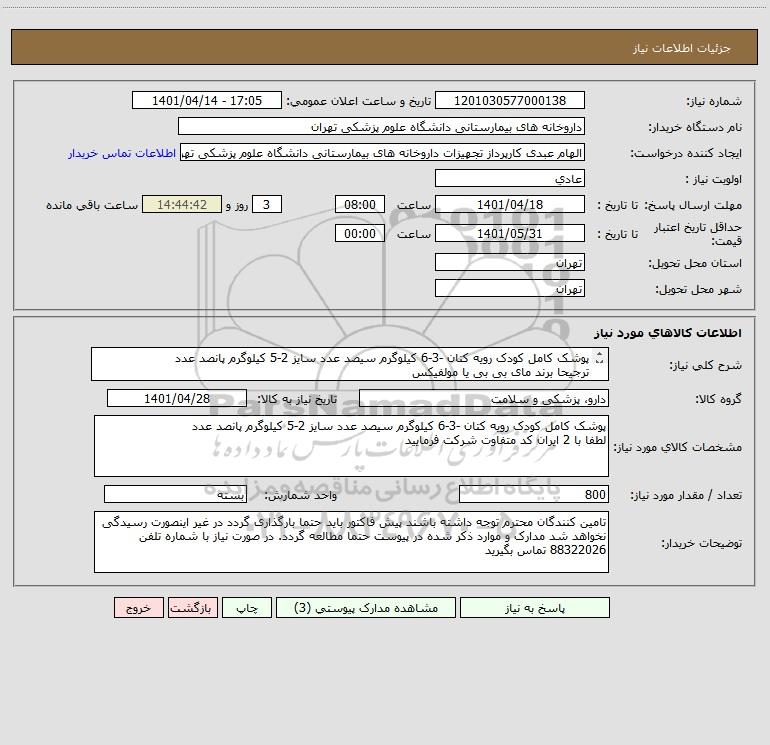Click the priority field 'عادي'
This screenshot has width=770, height=745.
510,178
